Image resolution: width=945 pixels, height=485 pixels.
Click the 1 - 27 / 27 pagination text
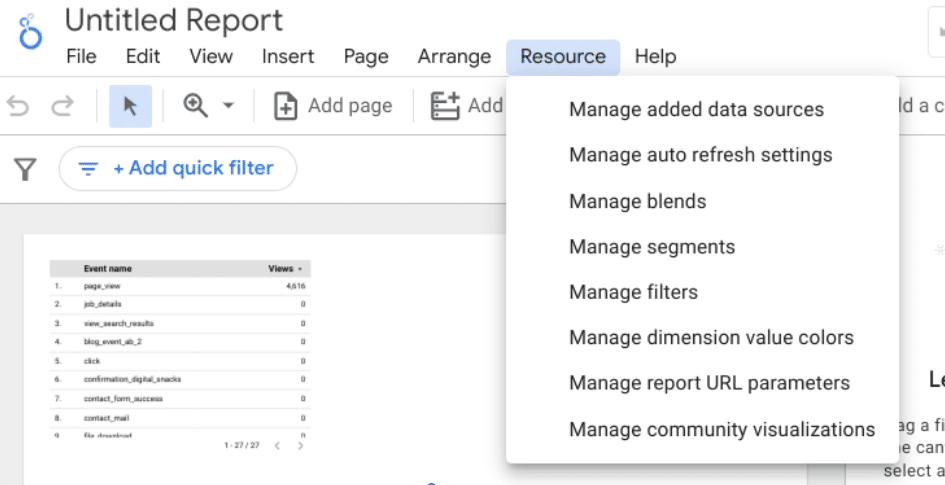[x=241, y=446]
